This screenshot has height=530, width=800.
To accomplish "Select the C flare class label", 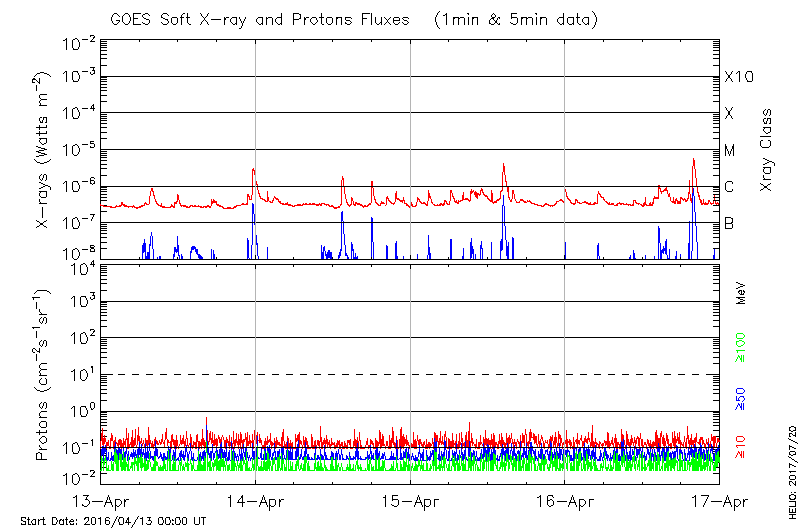I will click(x=729, y=187).
